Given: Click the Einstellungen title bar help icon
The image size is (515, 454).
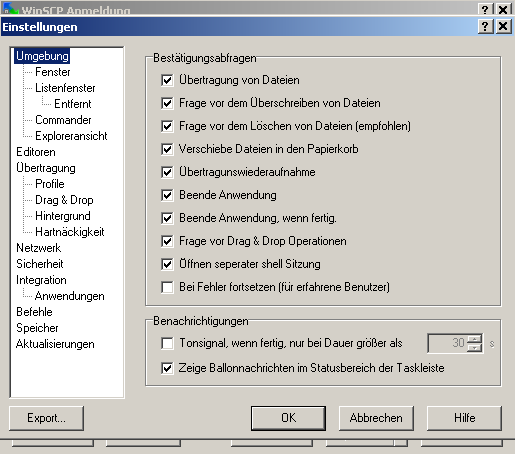Looking at the screenshot, I should click(485, 26).
